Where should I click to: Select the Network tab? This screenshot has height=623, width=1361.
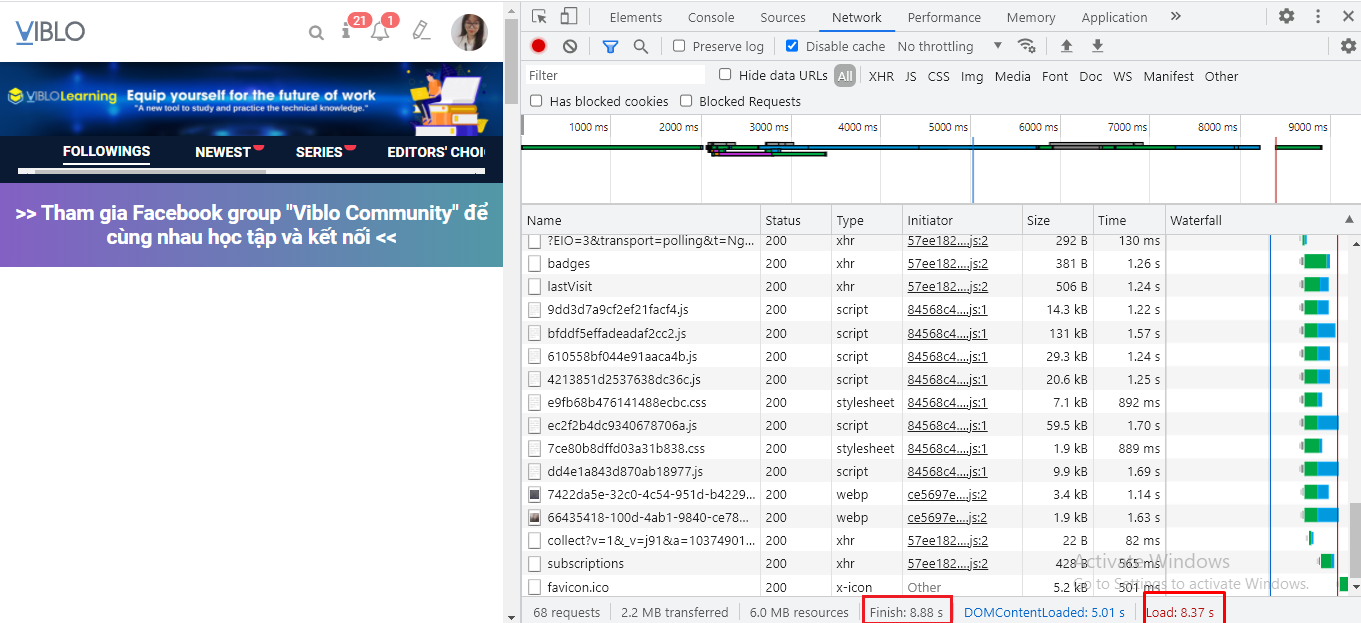pyautogui.click(x=857, y=17)
